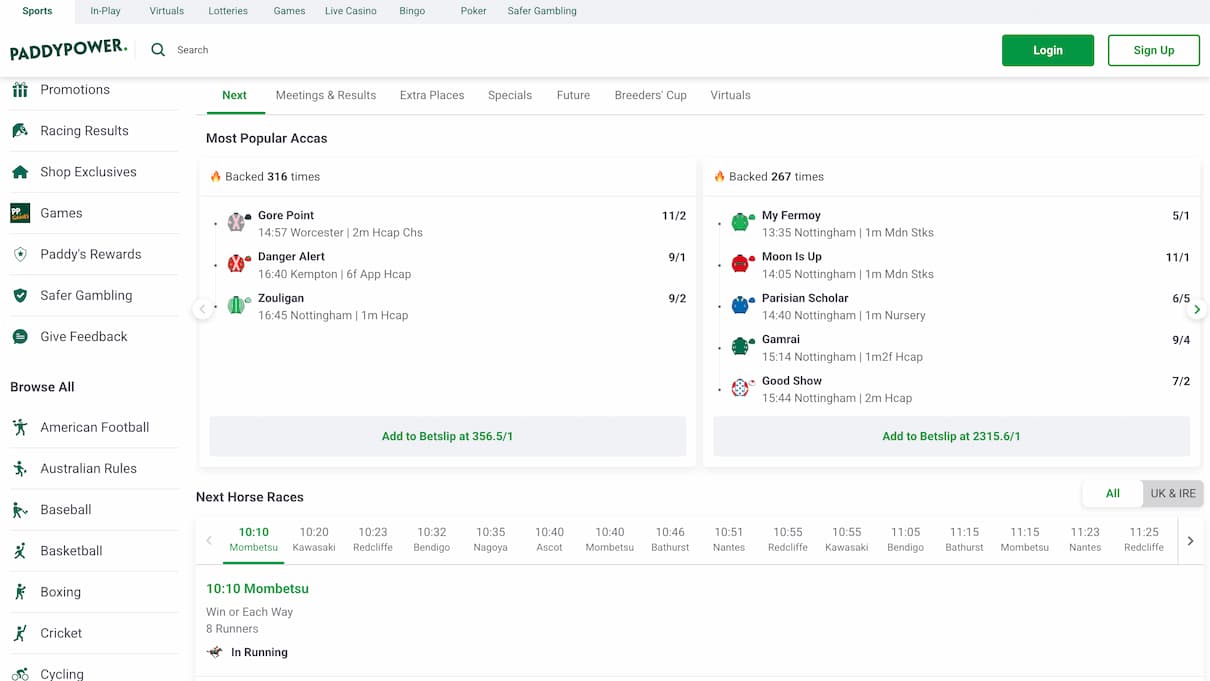Move race times list right
This screenshot has width=1210, height=681.
pyautogui.click(x=1190, y=541)
